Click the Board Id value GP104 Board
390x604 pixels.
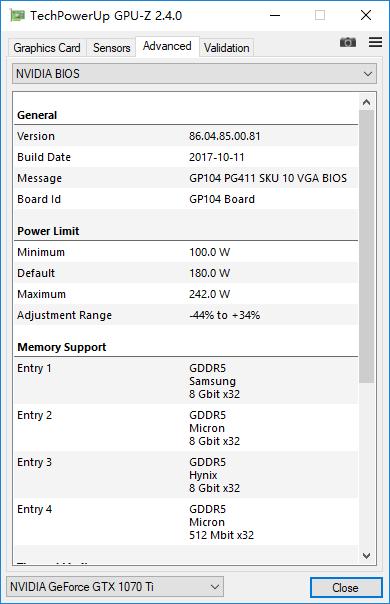point(222,199)
